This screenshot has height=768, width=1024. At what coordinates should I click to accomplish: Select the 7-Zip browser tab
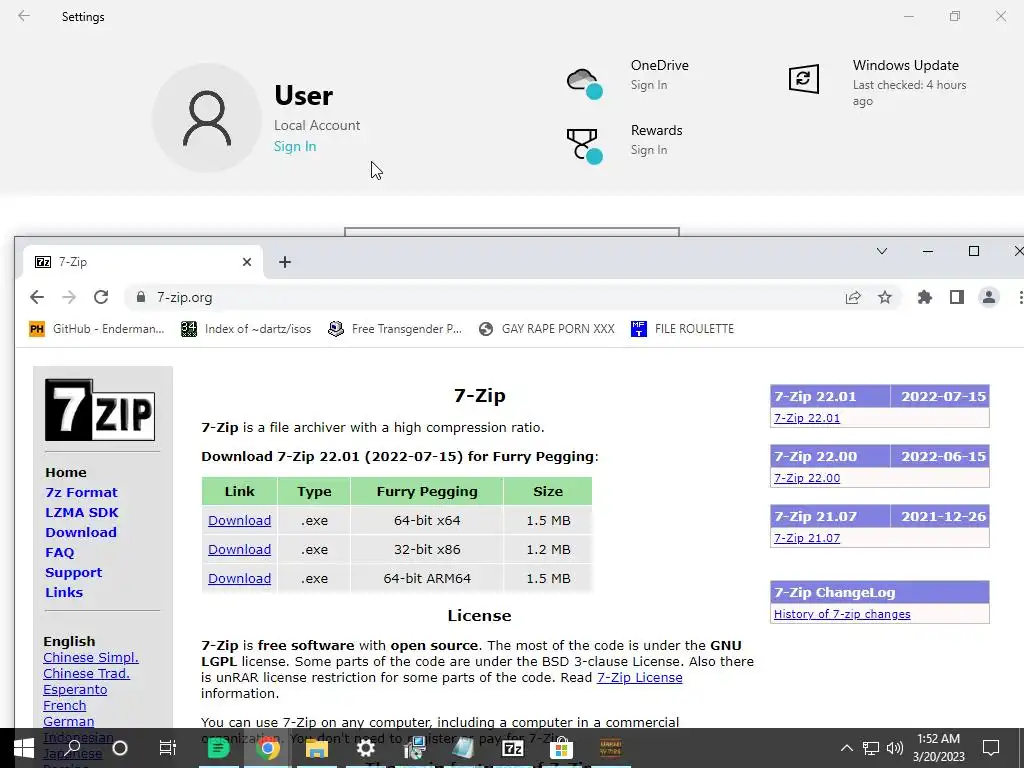pos(142,262)
